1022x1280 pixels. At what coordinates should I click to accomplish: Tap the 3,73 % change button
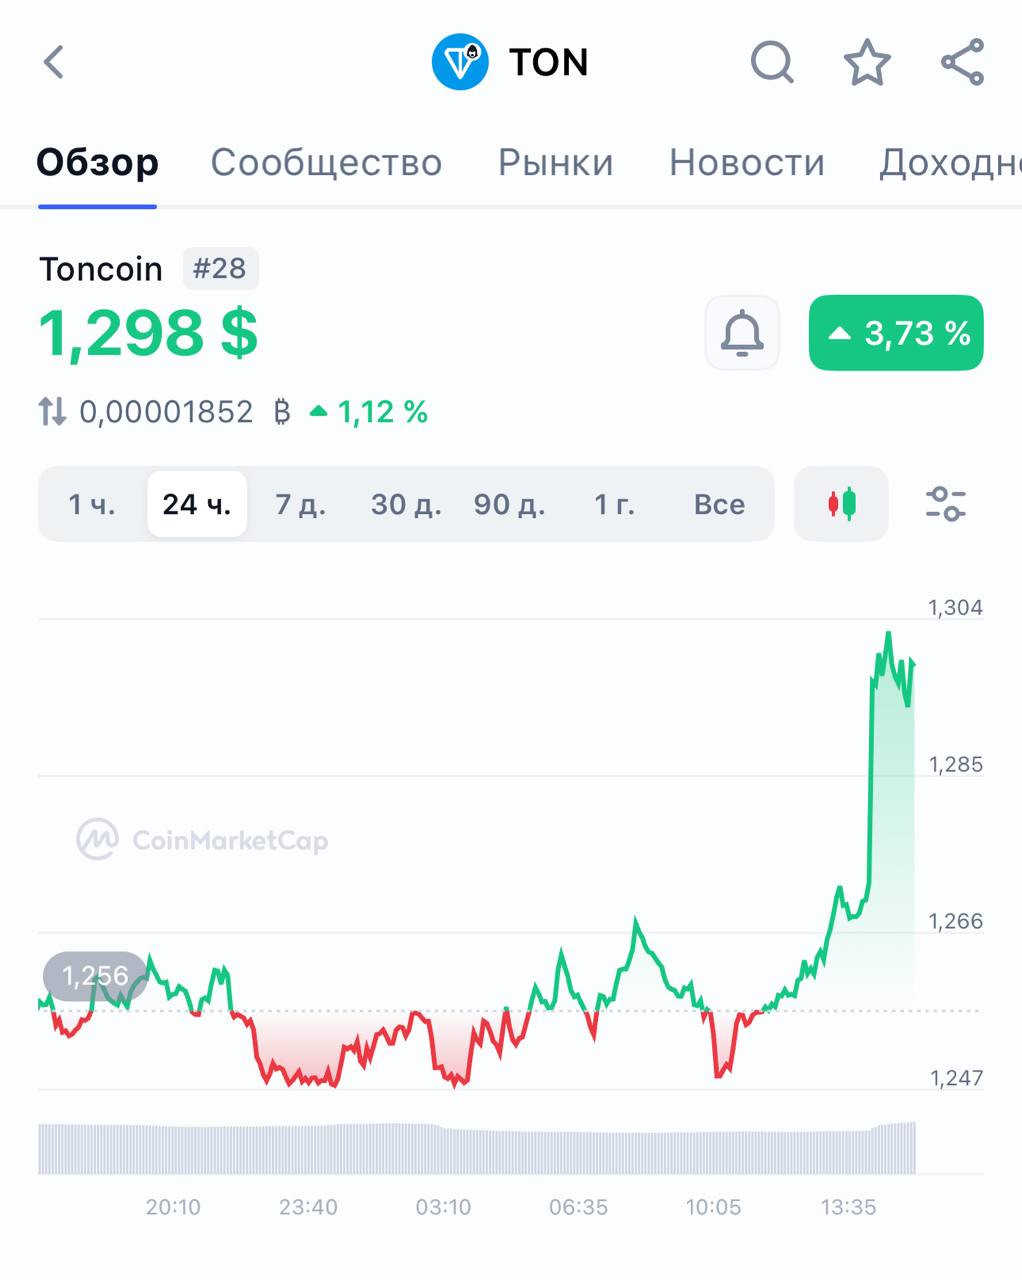(x=896, y=333)
